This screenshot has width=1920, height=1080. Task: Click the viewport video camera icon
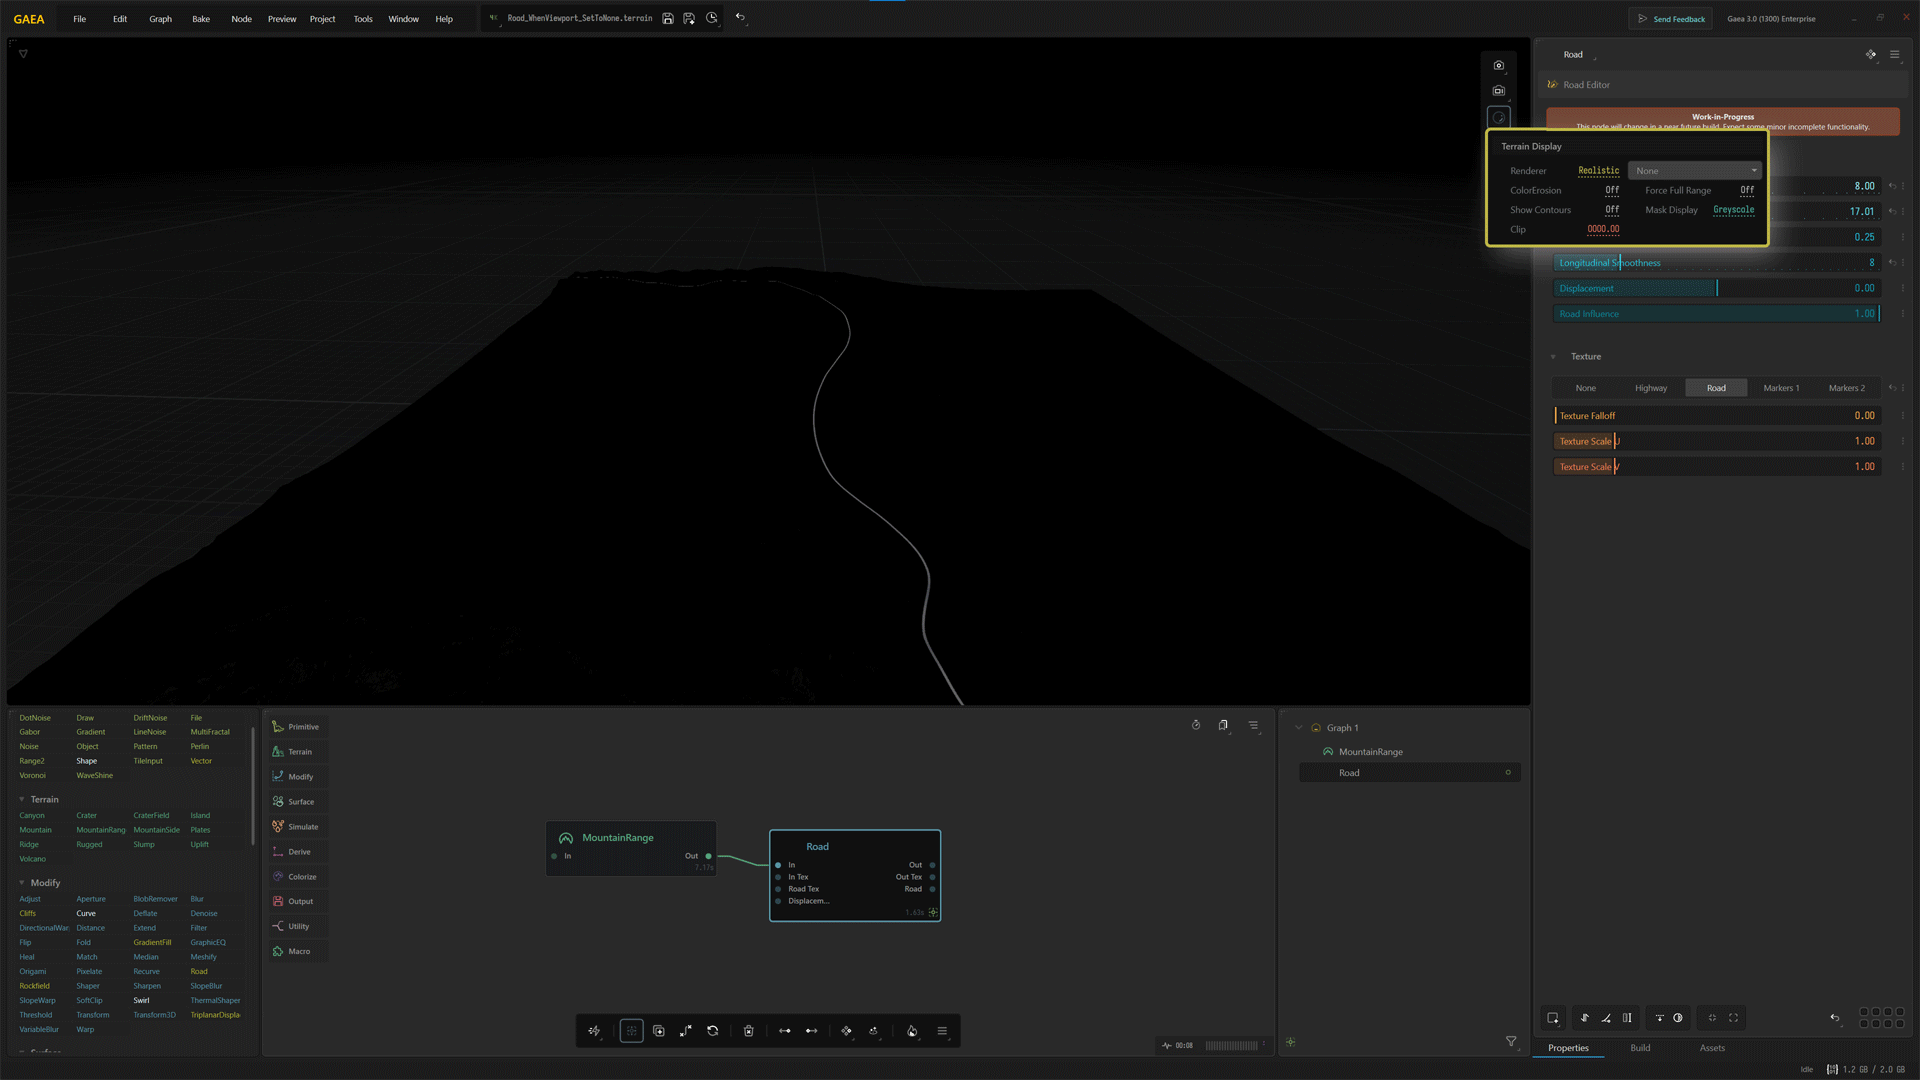tap(1499, 91)
